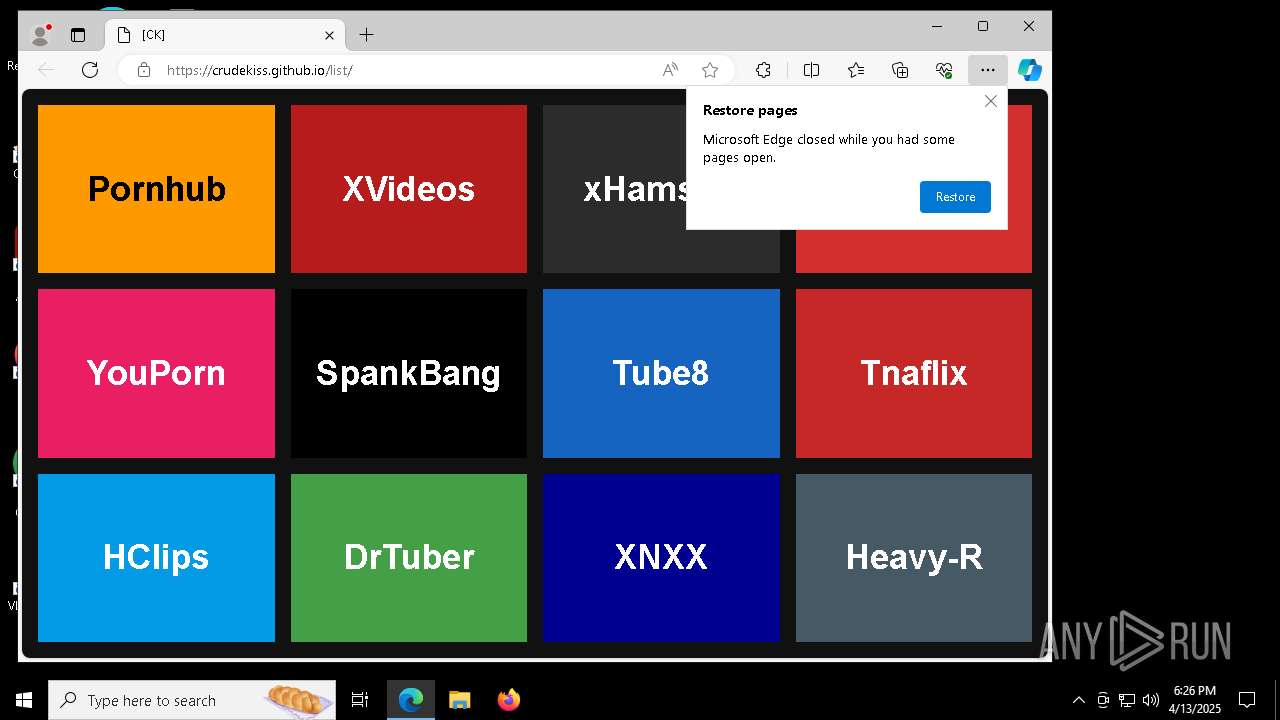Viewport: 1280px width, 720px height.
Task: Show hidden system tray icons
Action: [x=1078, y=700]
